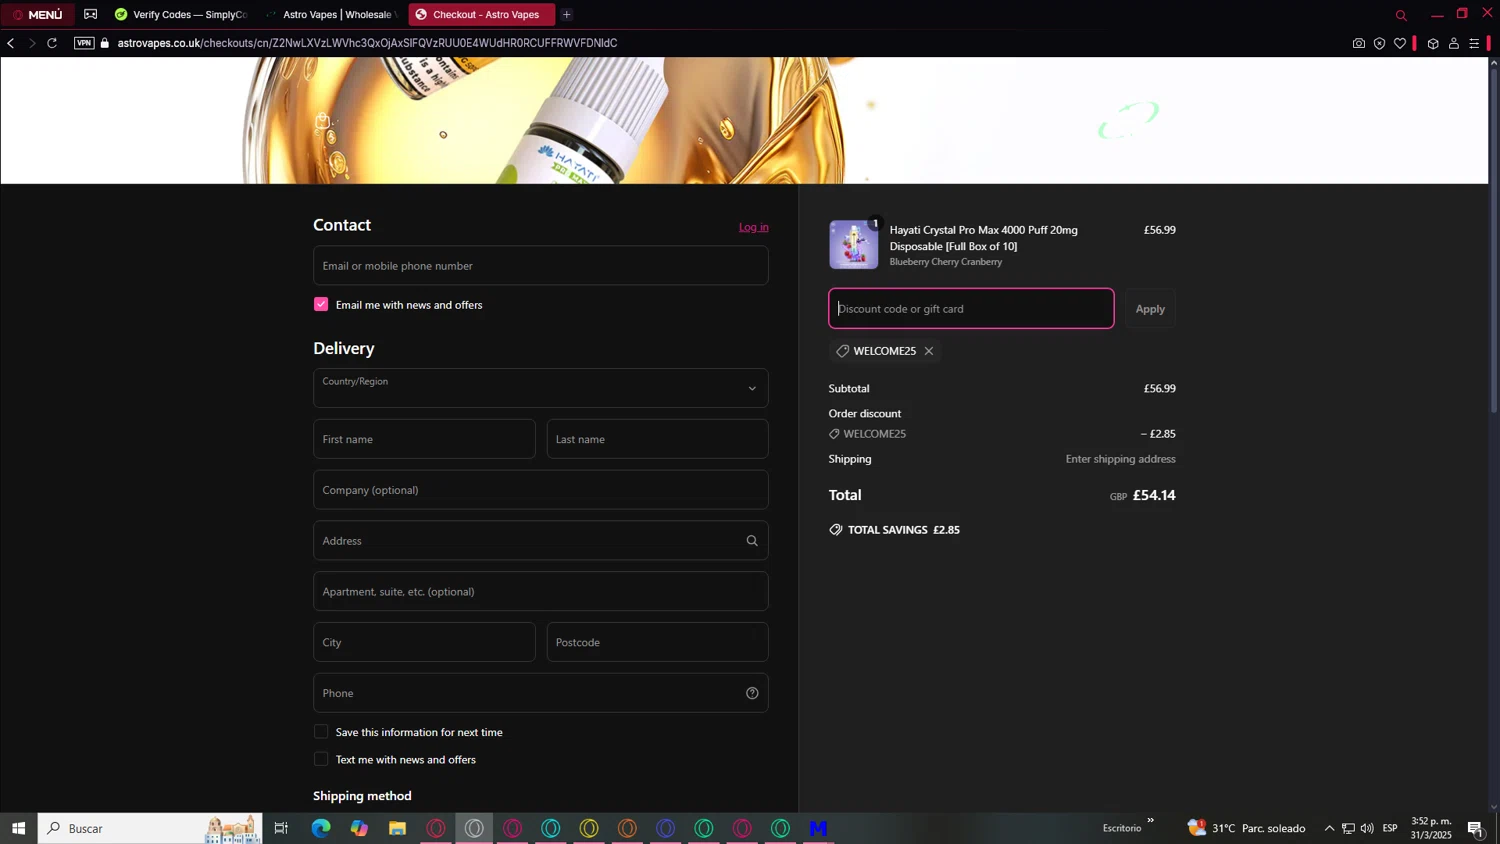The image size is (1500, 844).
Task: Open a new tab with plus button
Action: click(567, 14)
